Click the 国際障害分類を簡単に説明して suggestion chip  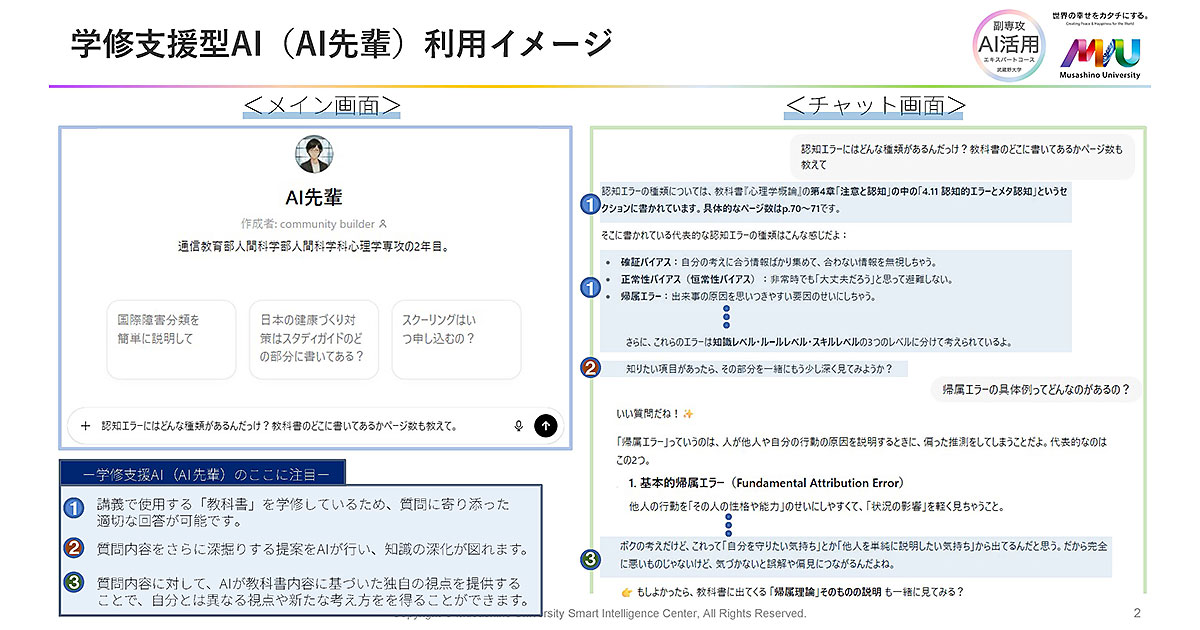click(x=171, y=339)
